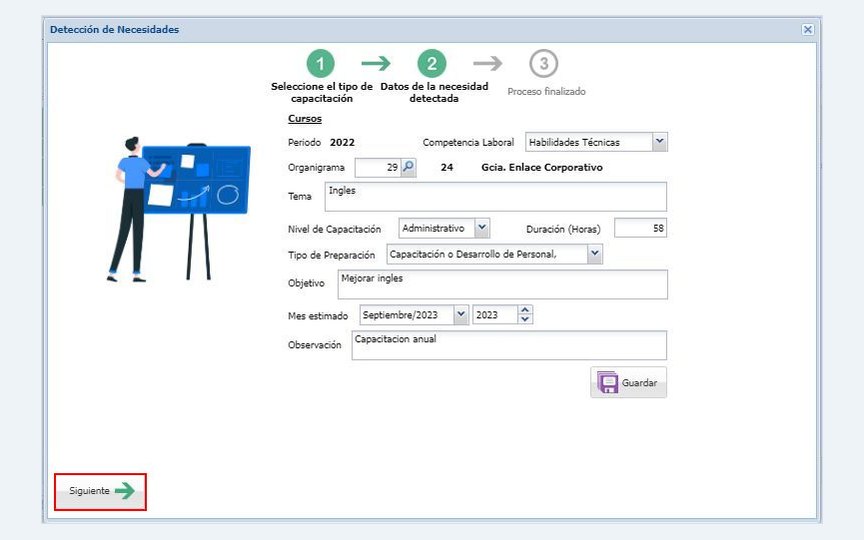Screen dimensions: 864x540
Task: Click the Guardar button
Action: click(x=628, y=382)
